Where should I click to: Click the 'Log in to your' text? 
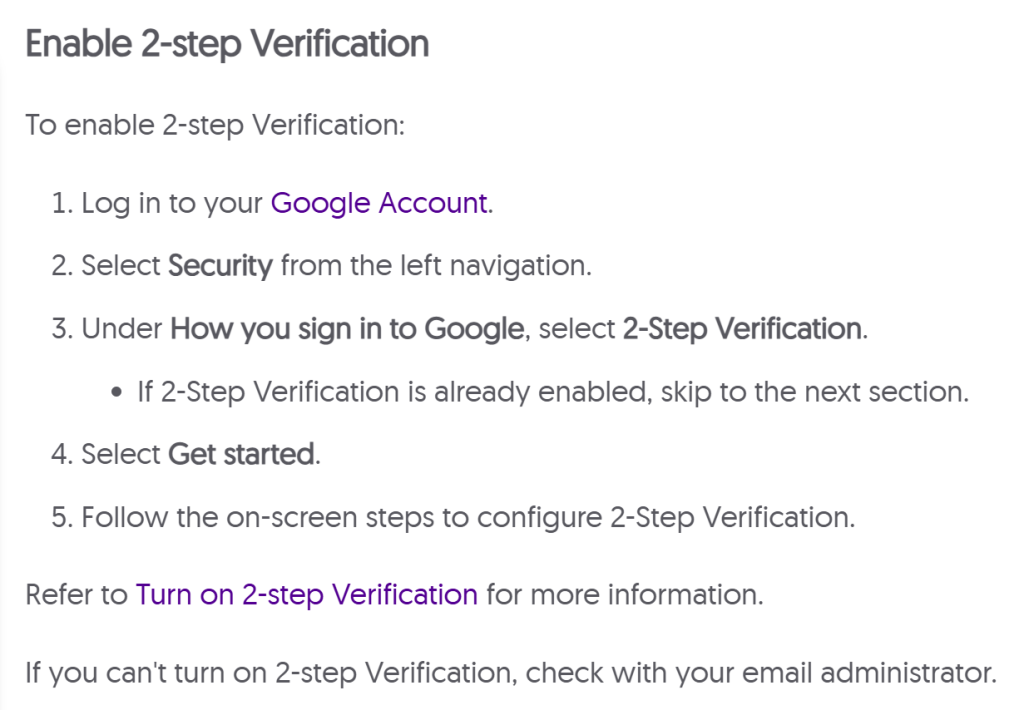pos(173,203)
